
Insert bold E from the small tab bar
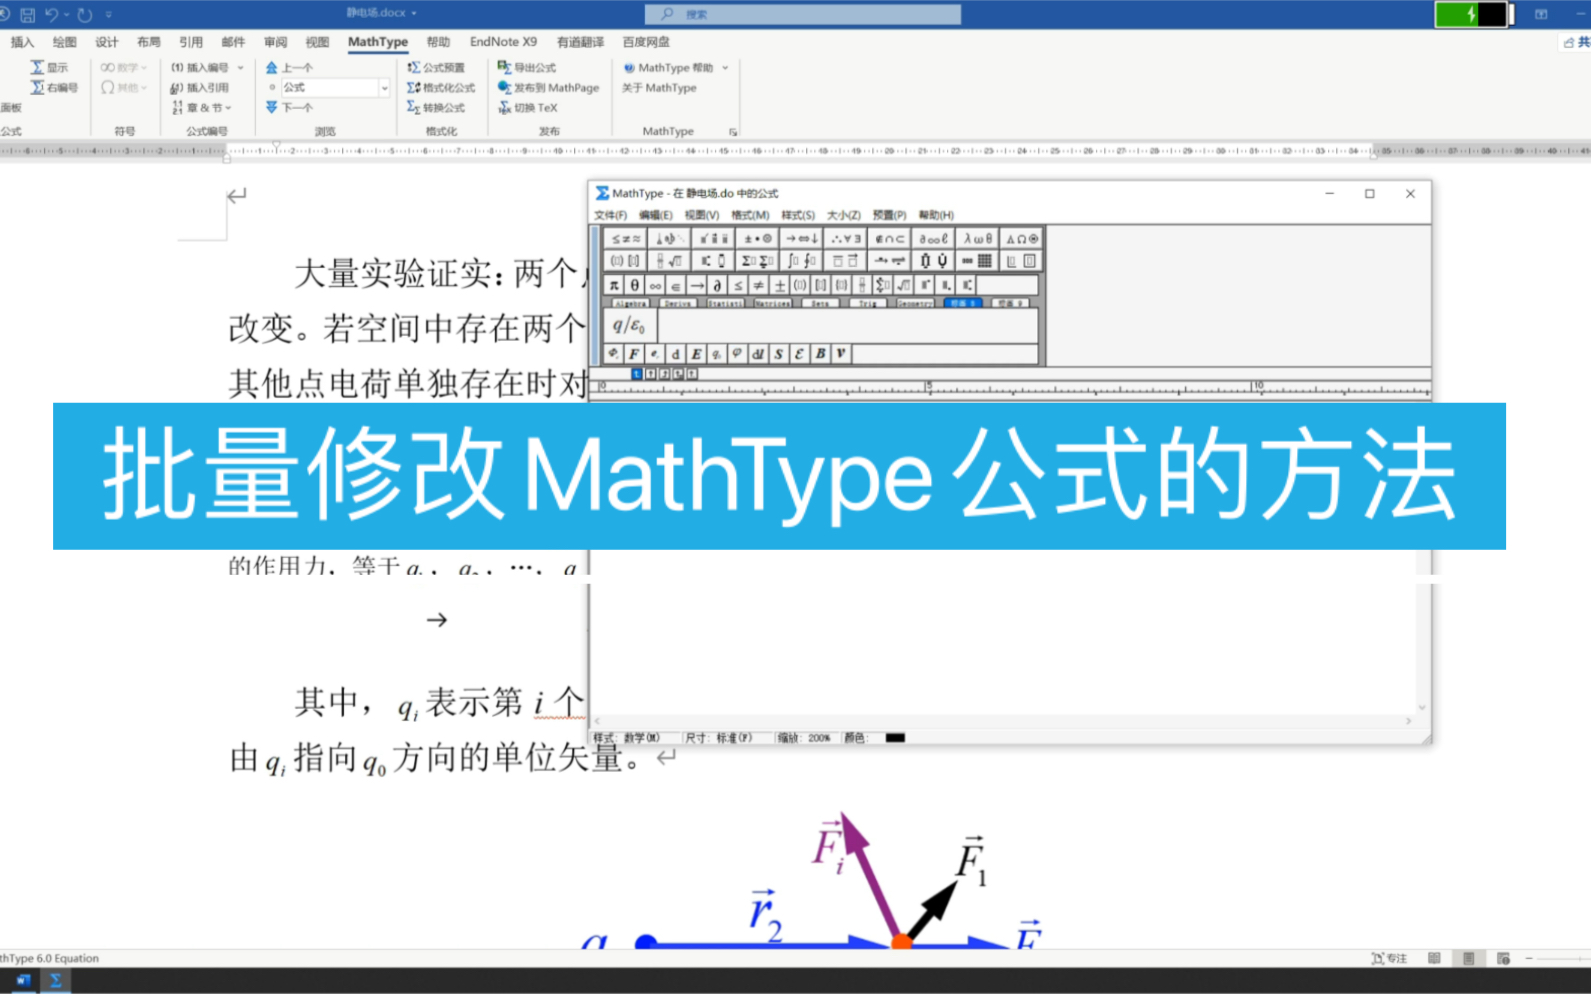(696, 354)
